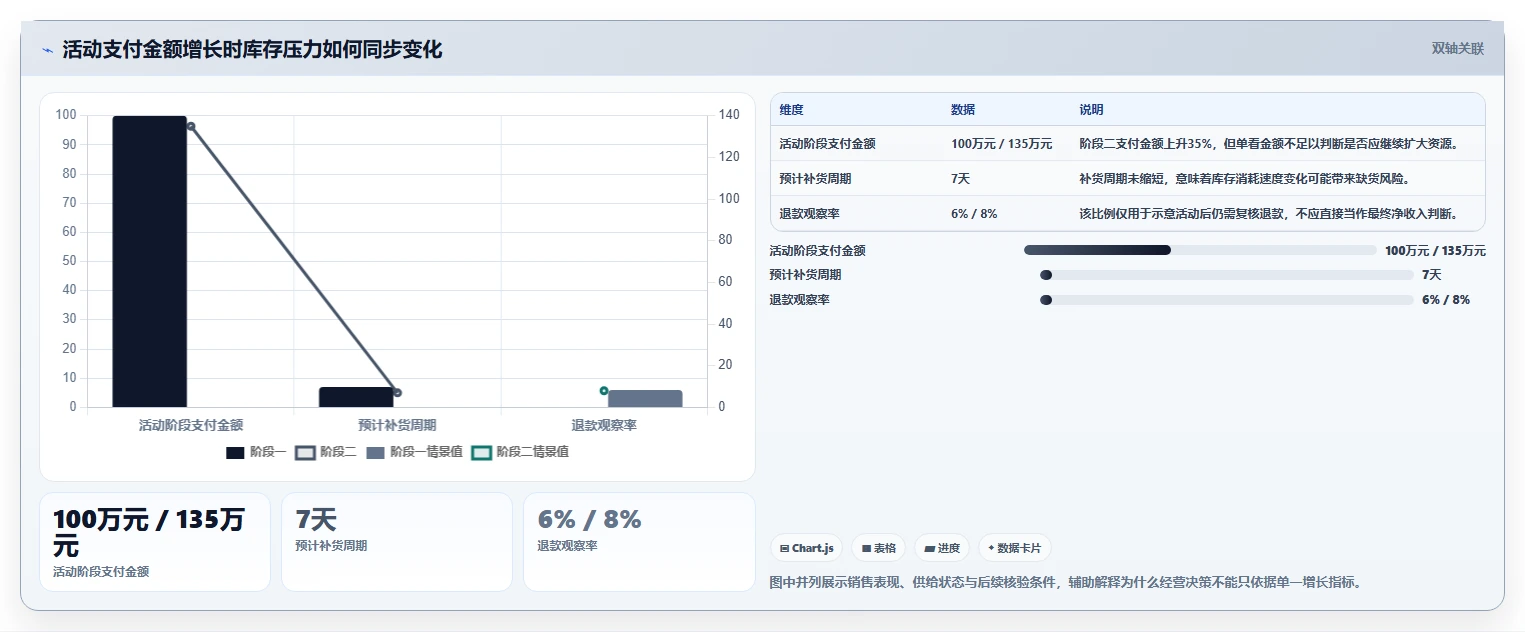Click the tall 活动阶段支付金额 dark bar
This screenshot has width=1525, height=632.
(149, 261)
